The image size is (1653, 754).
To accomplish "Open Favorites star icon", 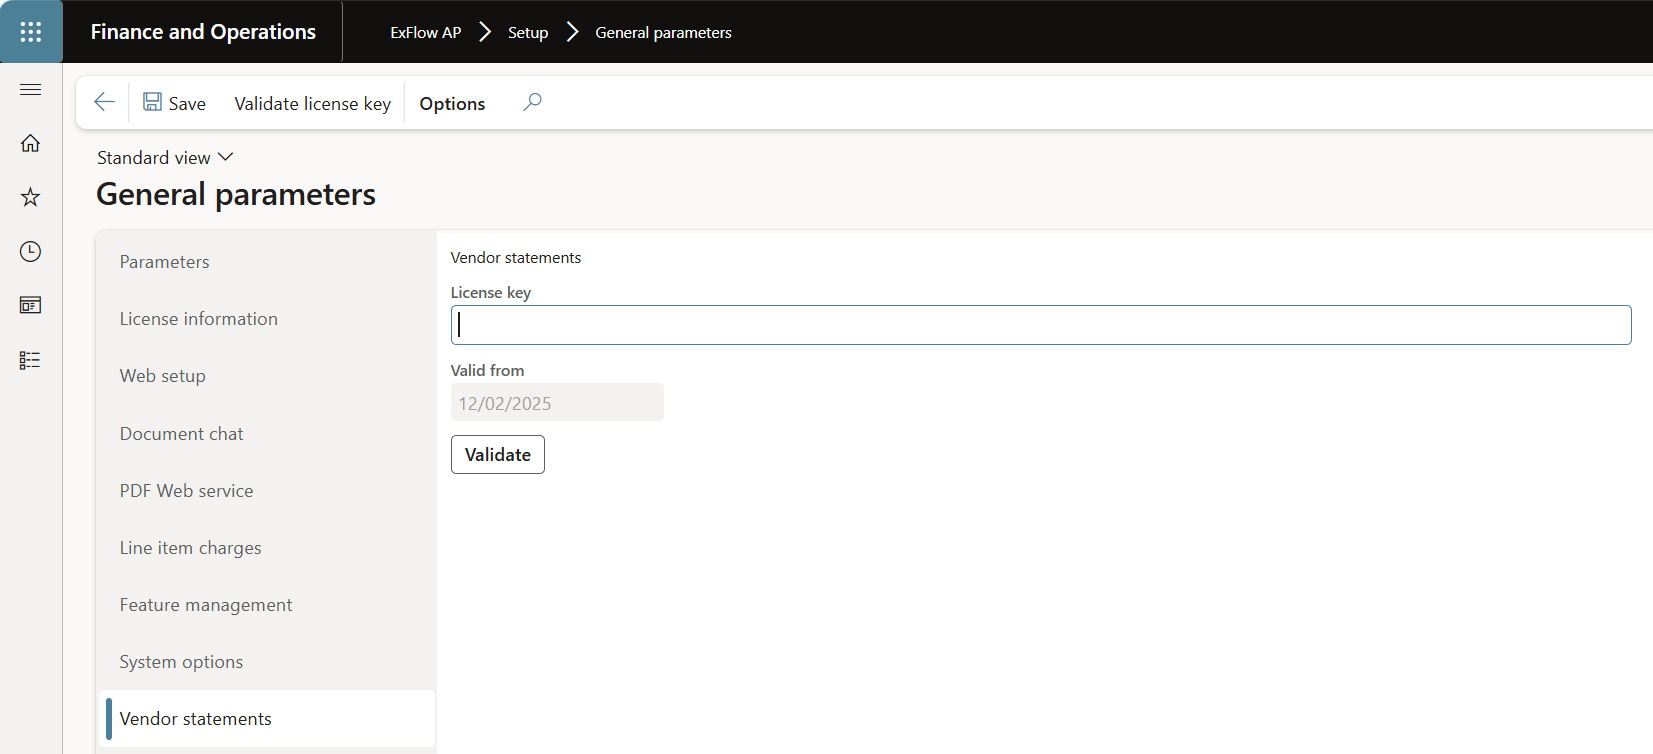I will coord(31,197).
